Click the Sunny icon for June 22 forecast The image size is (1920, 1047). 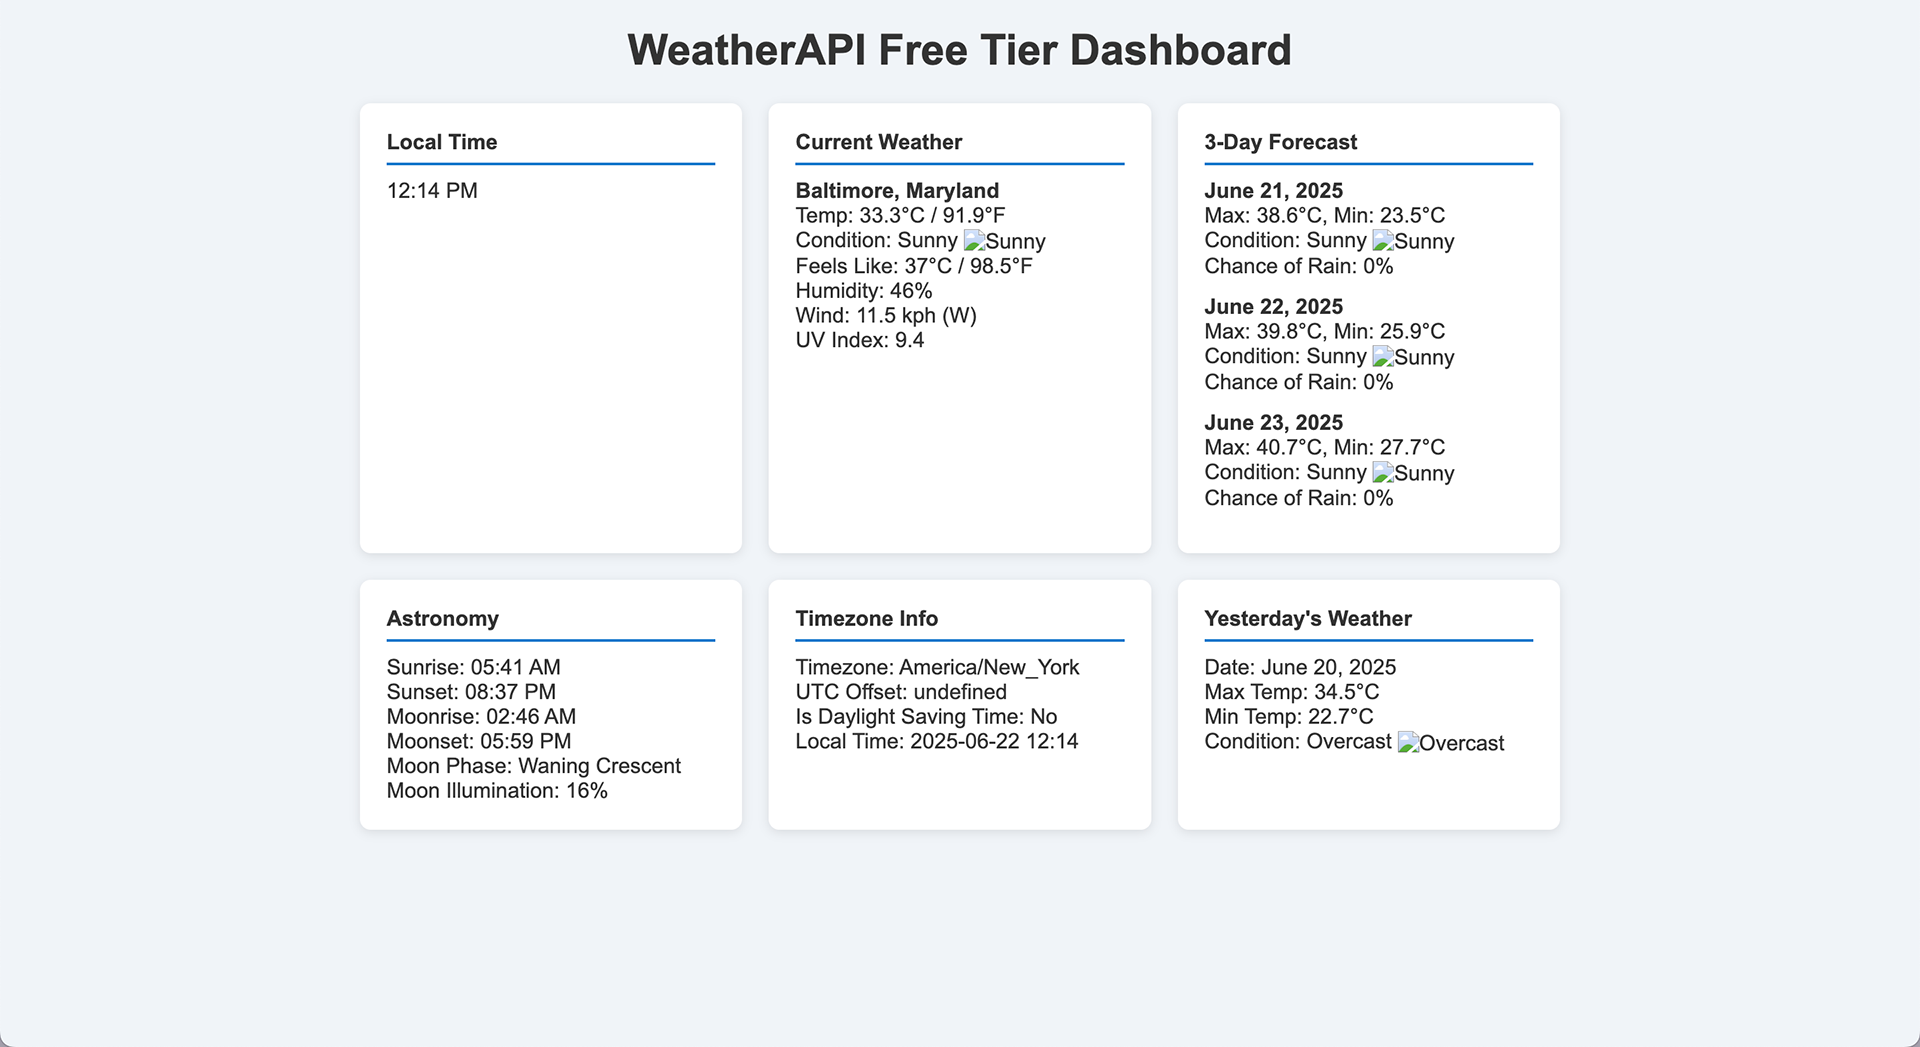(x=1413, y=357)
